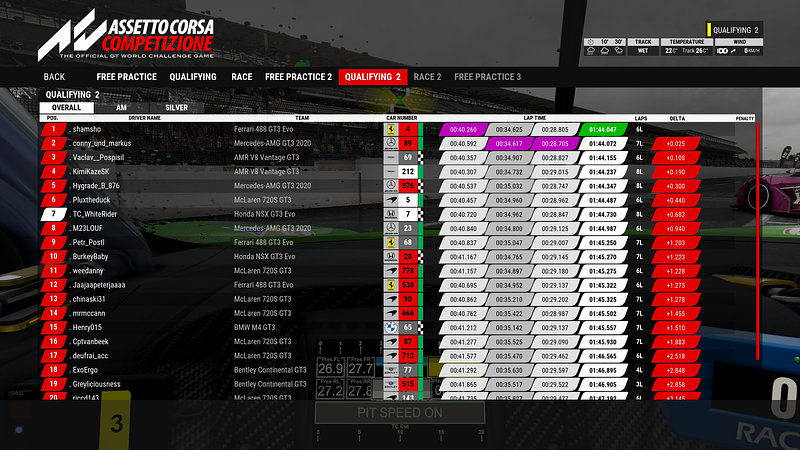Select the Qualifying 2 tab
This screenshot has width=800, height=450.
point(373,77)
